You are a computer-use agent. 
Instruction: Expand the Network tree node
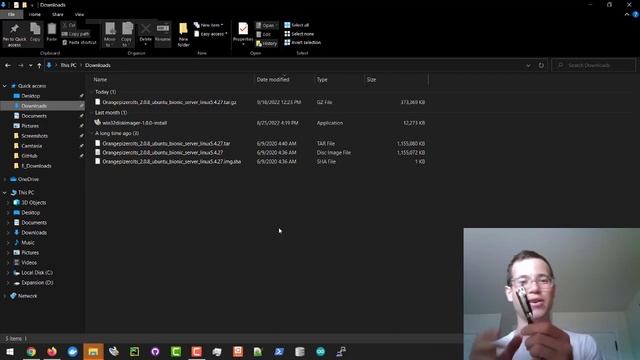point(5,296)
